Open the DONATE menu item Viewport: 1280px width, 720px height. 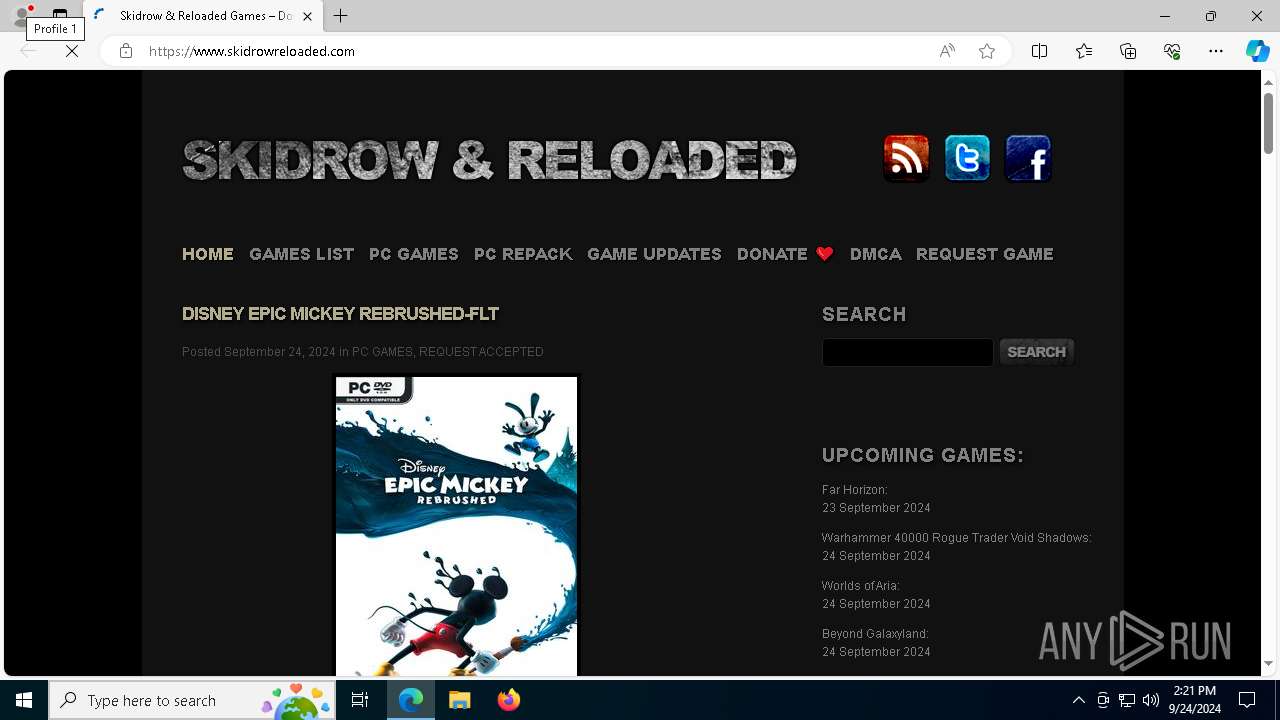pos(772,254)
